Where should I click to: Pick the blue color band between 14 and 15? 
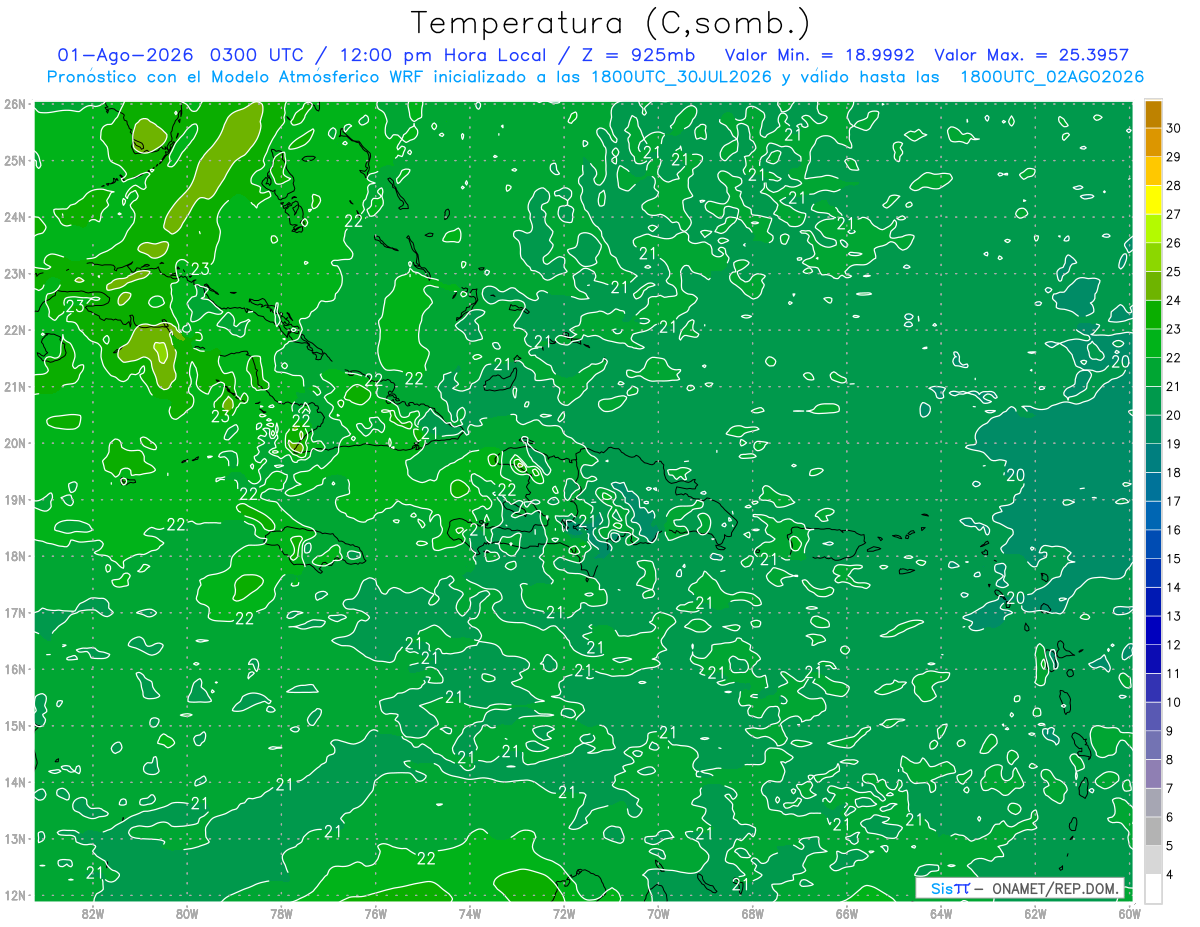tap(1153, 573)
